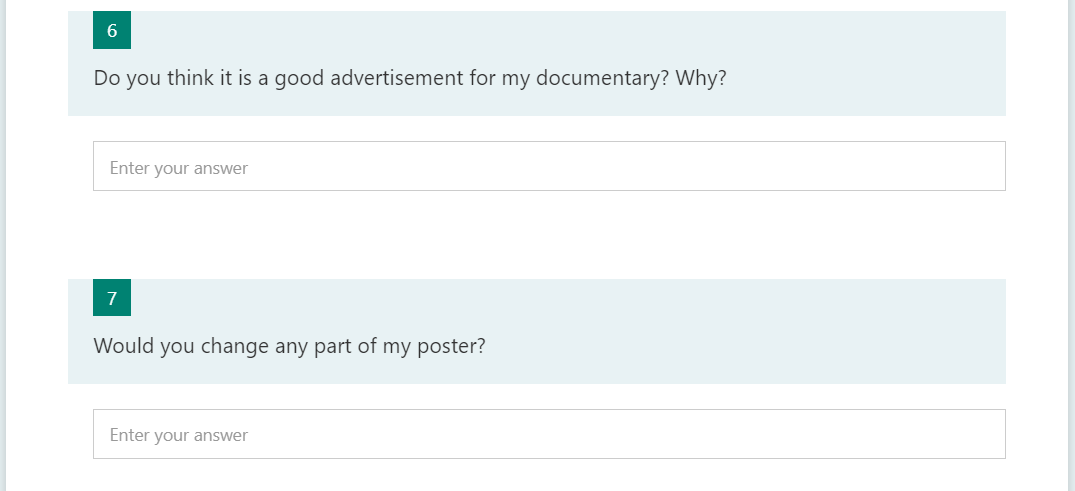
Task: Click the green number 7 badge
Action: click(112, 298)
